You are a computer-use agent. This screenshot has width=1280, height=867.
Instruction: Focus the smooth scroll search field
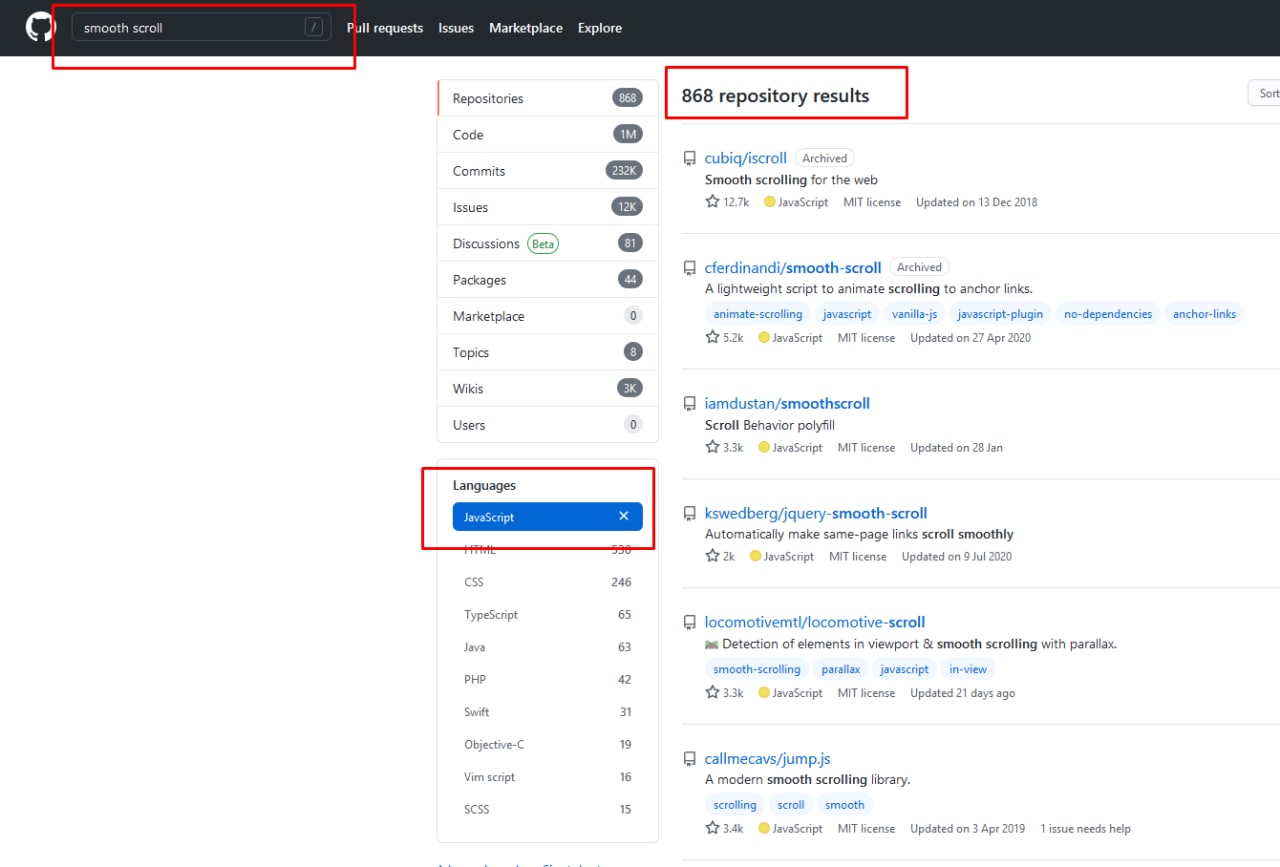tap(201, 27)
